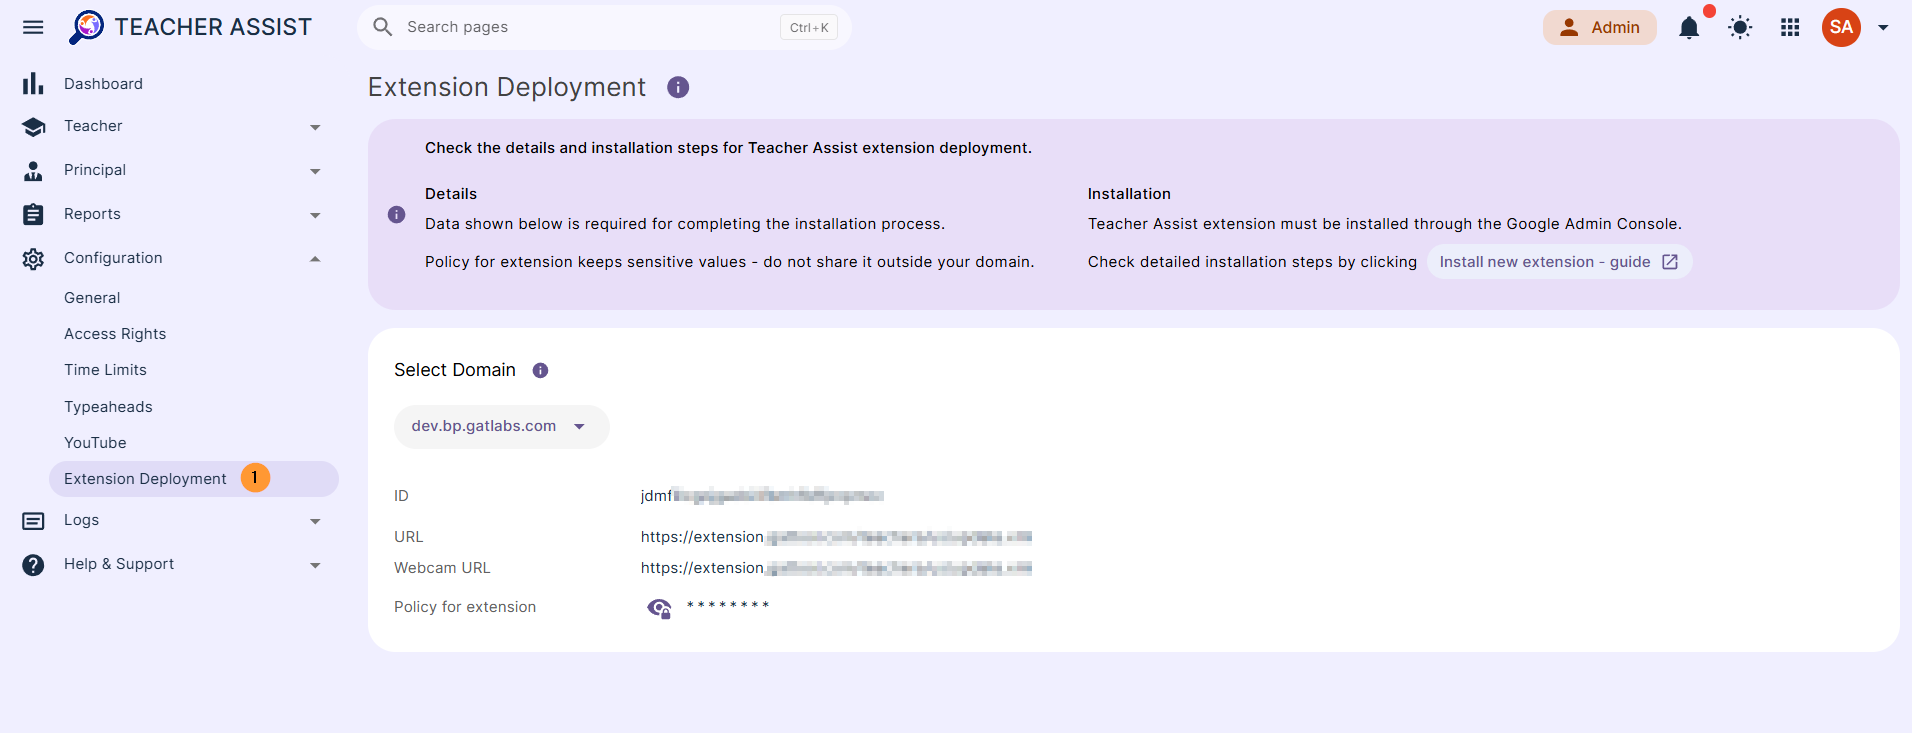Screen dimensions: 1912x733
Task: Click the Teacher label in sidebar
Action: [x=93, y=126]
